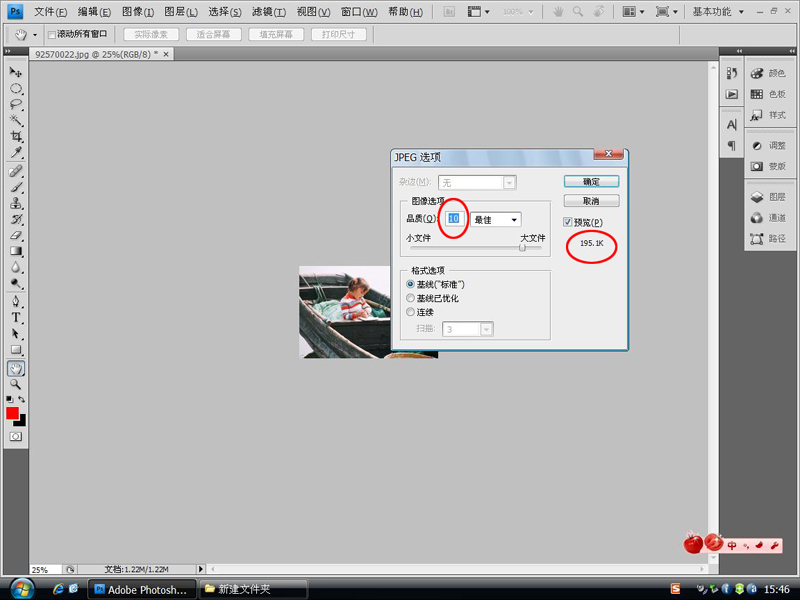Pick the Type (T) tool

click(x=16, y=318)
